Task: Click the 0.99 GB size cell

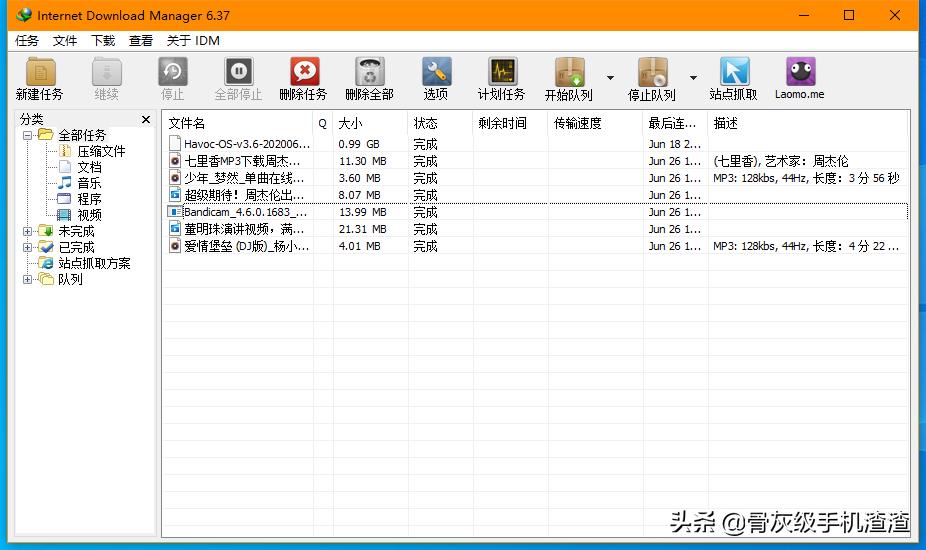Action: 359,144
